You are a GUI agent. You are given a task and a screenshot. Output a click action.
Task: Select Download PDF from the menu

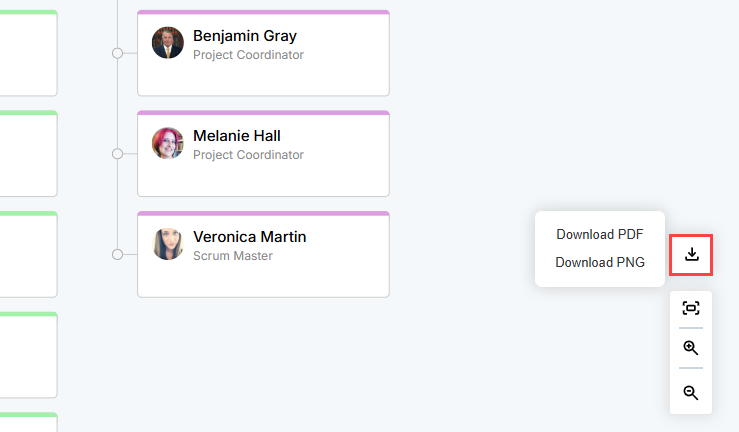(600, 235)
